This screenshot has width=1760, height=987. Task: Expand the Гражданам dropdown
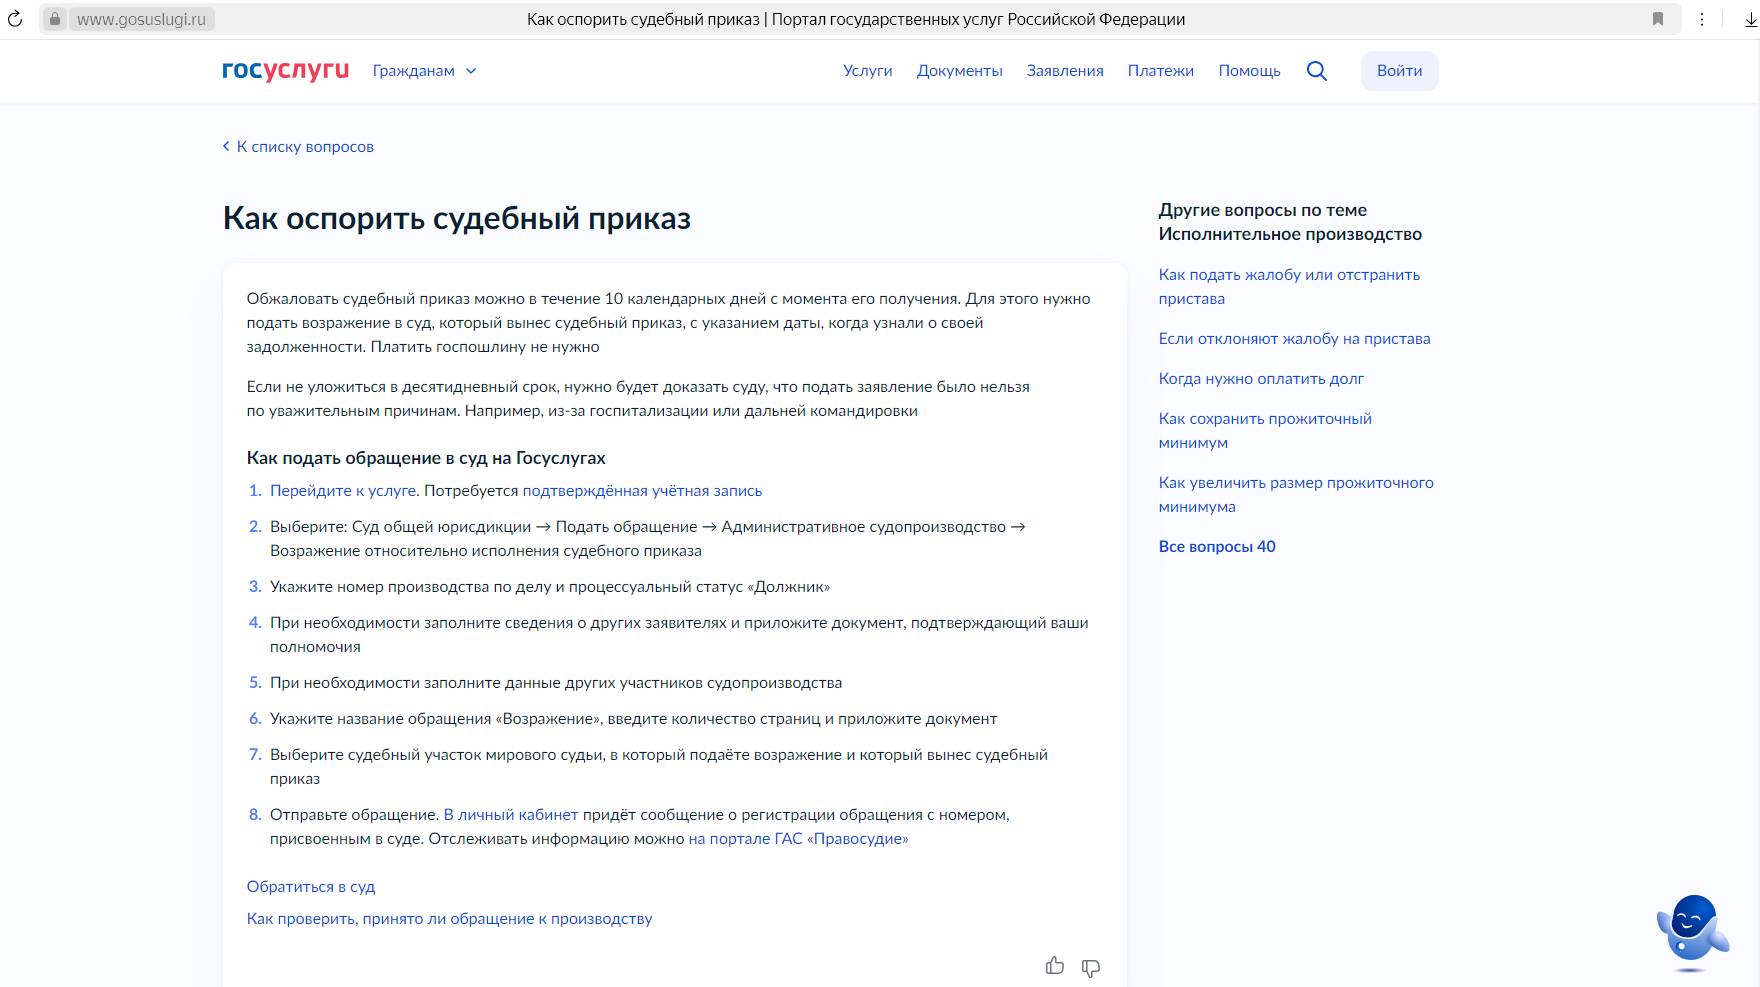click(424, 71)
